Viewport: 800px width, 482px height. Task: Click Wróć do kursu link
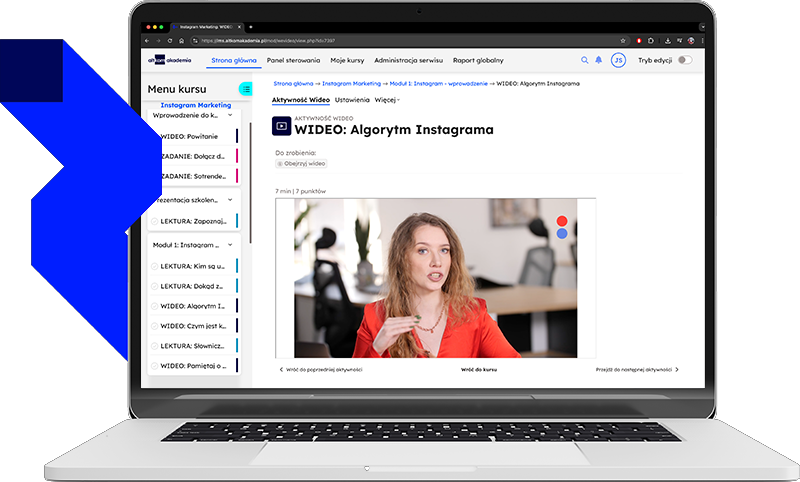tap(479, 369)
